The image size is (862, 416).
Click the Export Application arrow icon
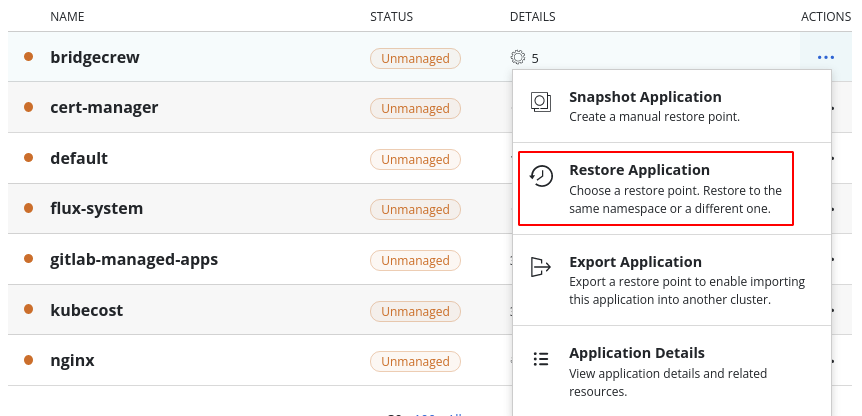tap(541, 267)
